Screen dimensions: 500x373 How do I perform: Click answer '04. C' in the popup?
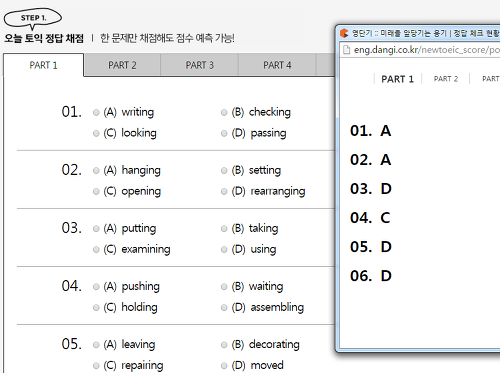(370, 218)
